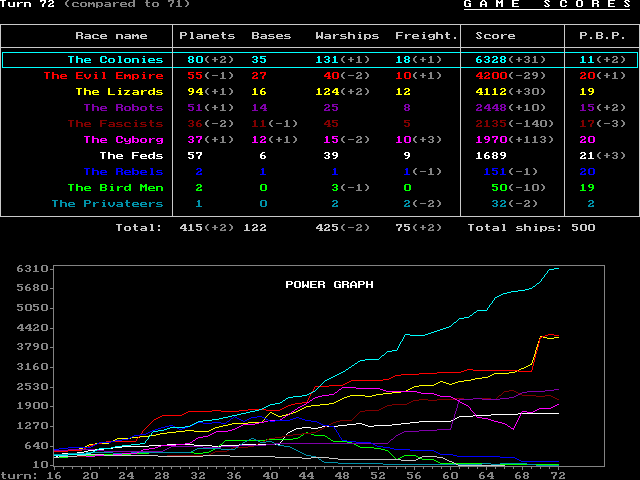The height and width of the screenshot is (480, 640).
Task: Click The Colonies planets value 80
Action: [x=196, y=60]
